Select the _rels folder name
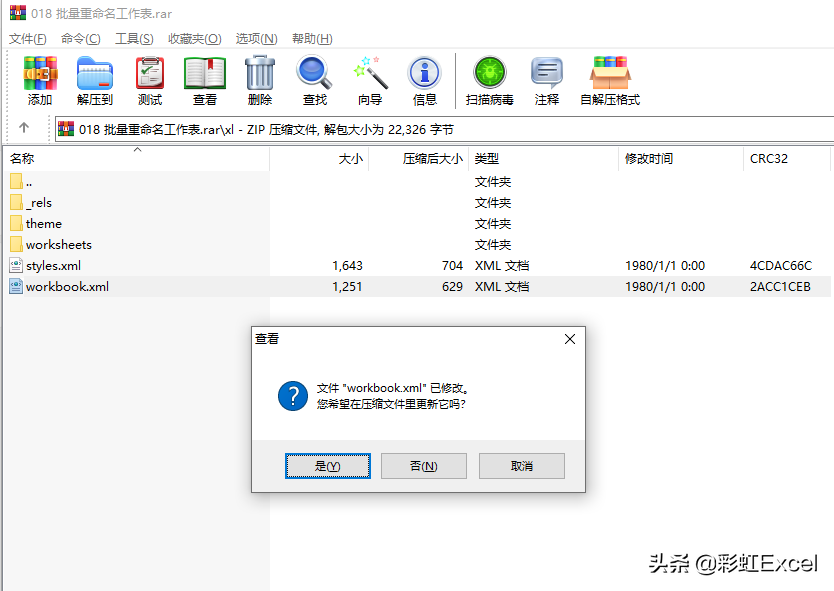Viewport: 834px width, 591px height. [39, 203]
